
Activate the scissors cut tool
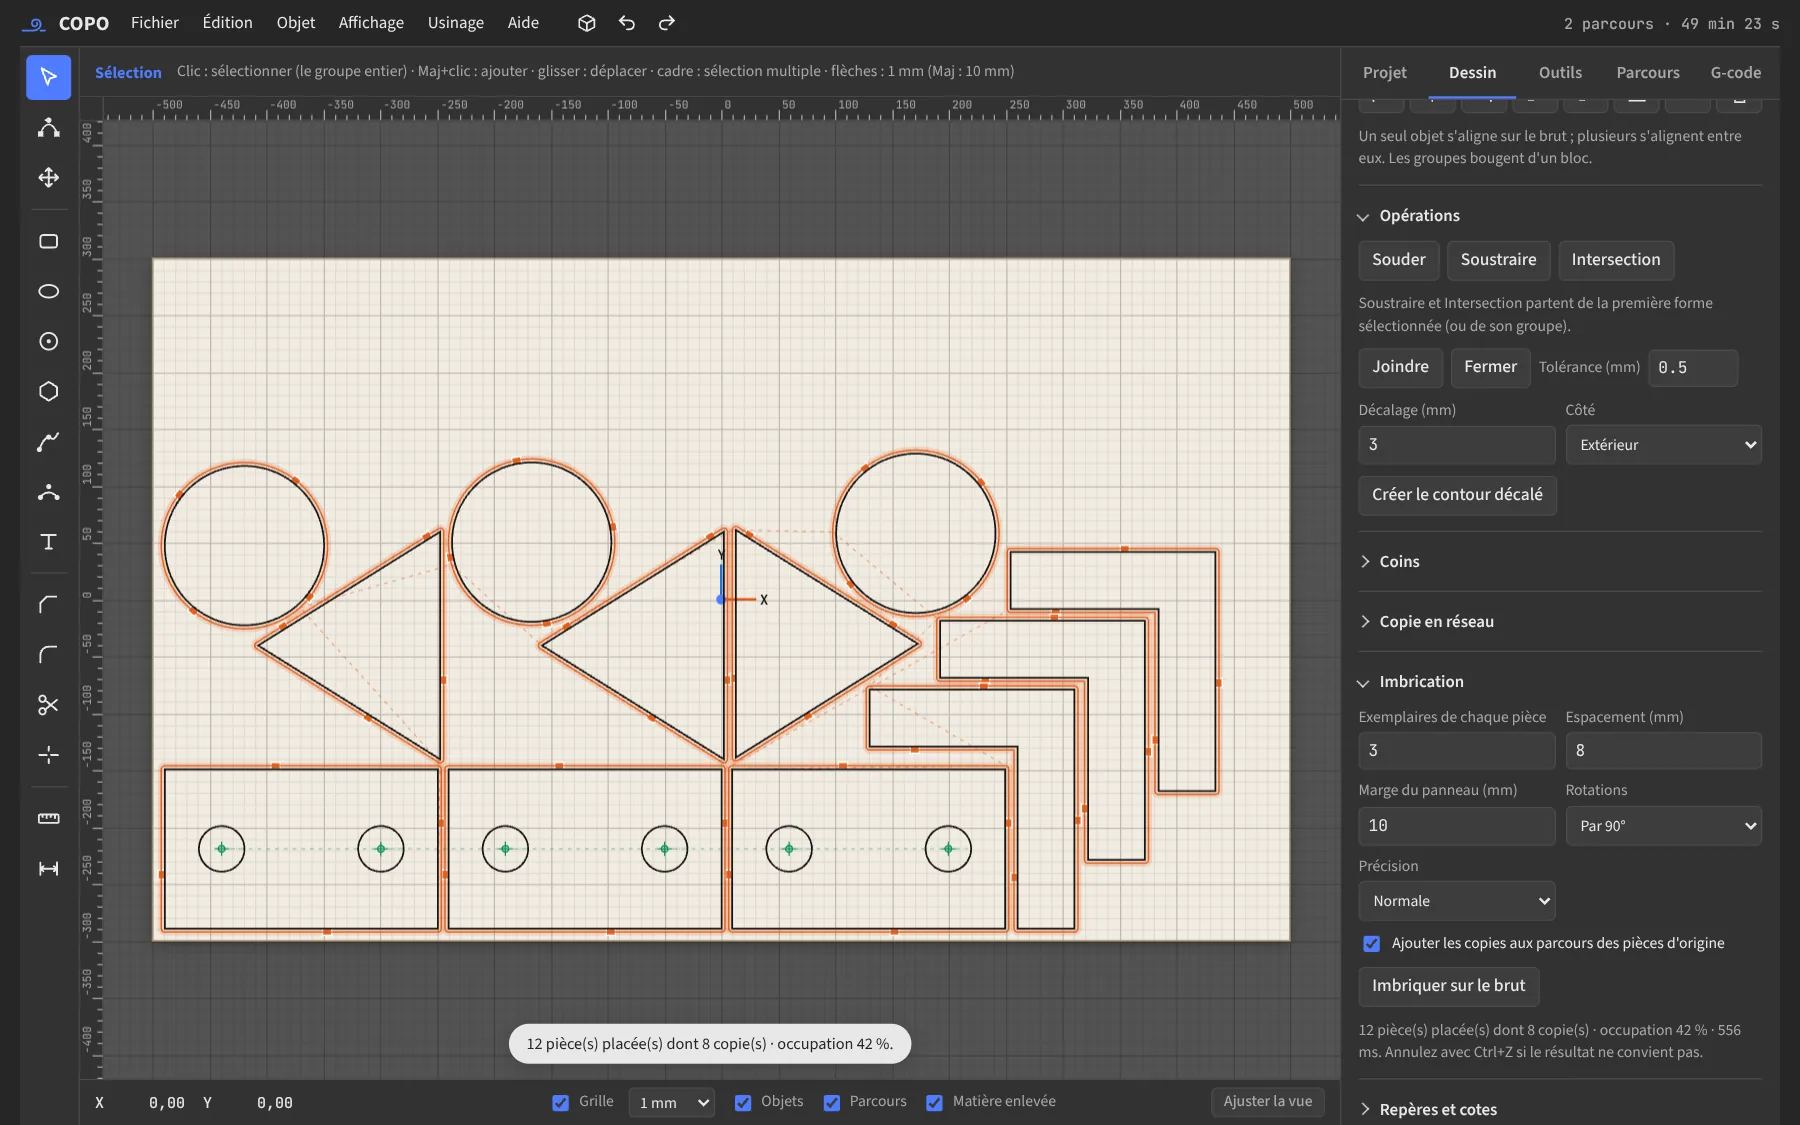[48, 704]
